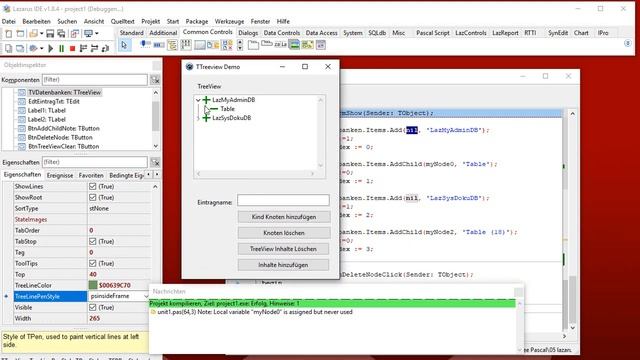Clear the Eigenschaften filter with icon
The width and height of the screenshot is (640, 360).
(155, 162)
